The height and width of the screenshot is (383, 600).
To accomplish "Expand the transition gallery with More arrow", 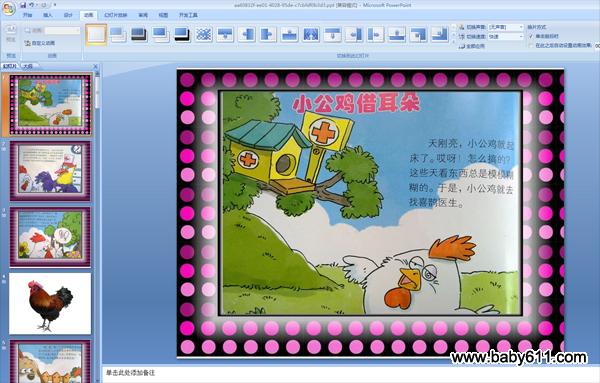I will click(454, 44).
